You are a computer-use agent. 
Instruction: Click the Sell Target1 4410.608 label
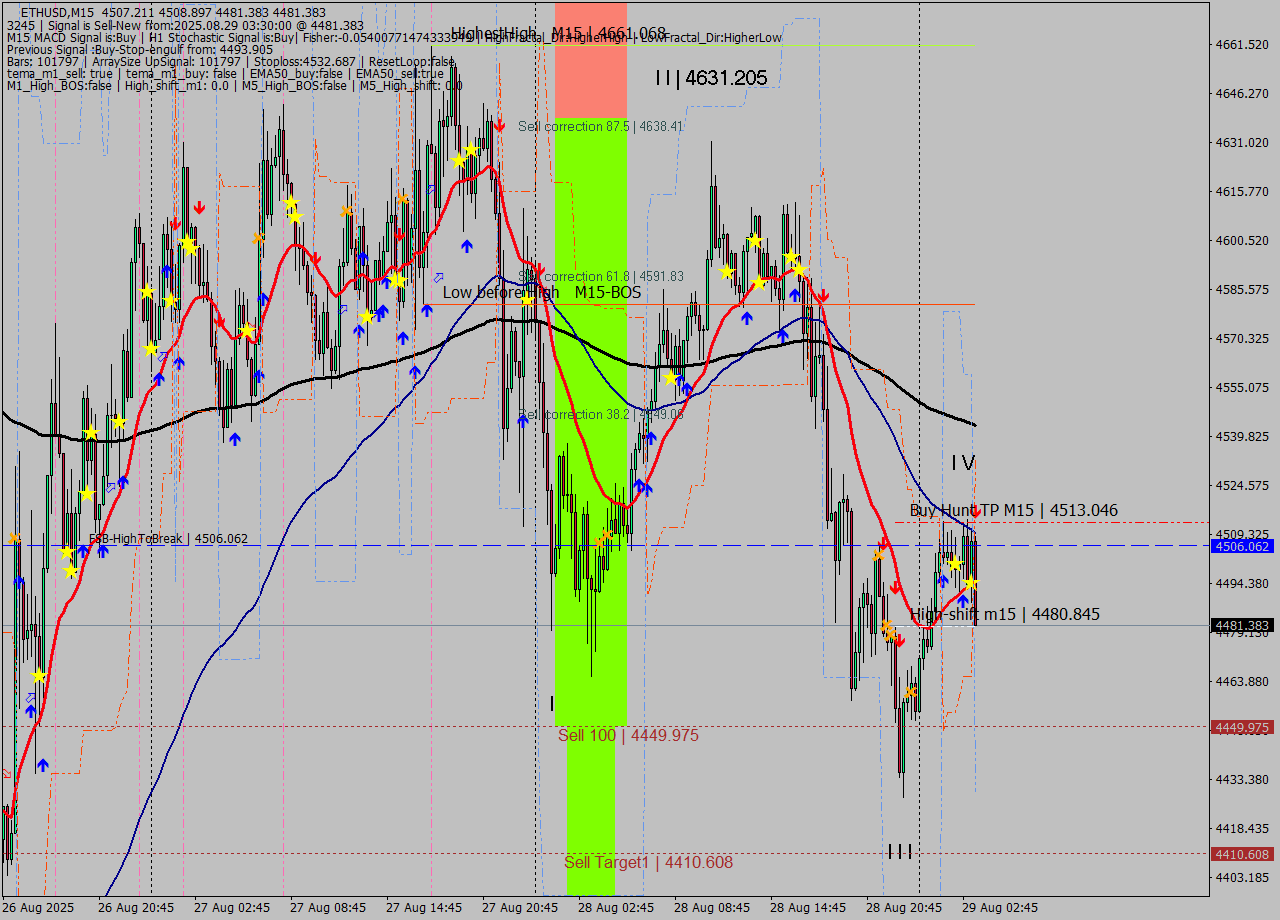tap(648, 862)
